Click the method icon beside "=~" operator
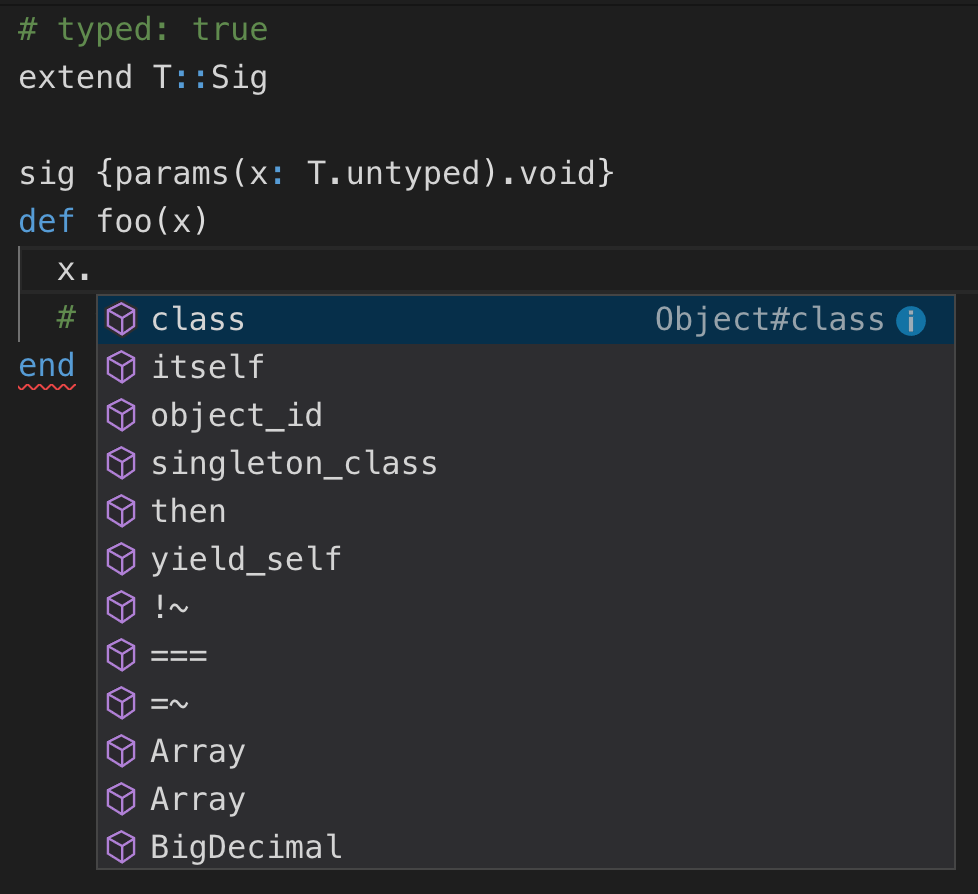The width and height of the screenshot is (978, 894). pyautogui.click(x=121, y=703)
